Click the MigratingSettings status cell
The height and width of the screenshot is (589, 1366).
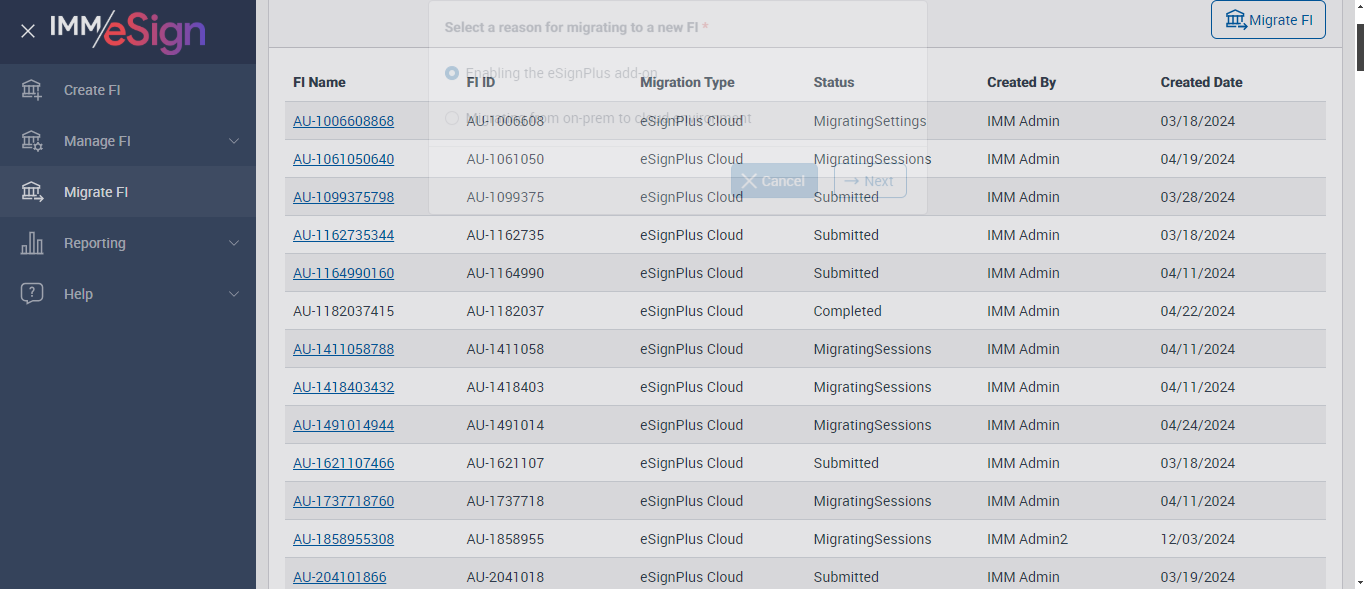[x=870, y=121]
